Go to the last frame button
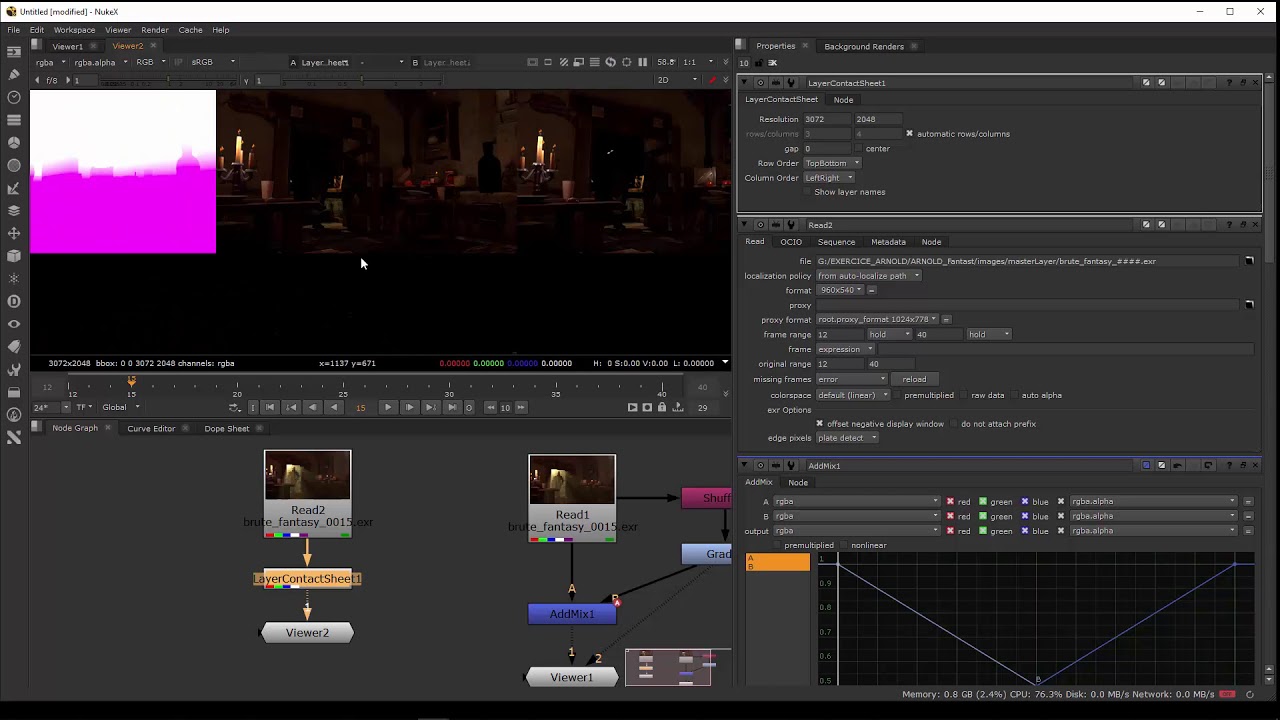Viewport: 1280px width, 720px height. tap(451, 407)
